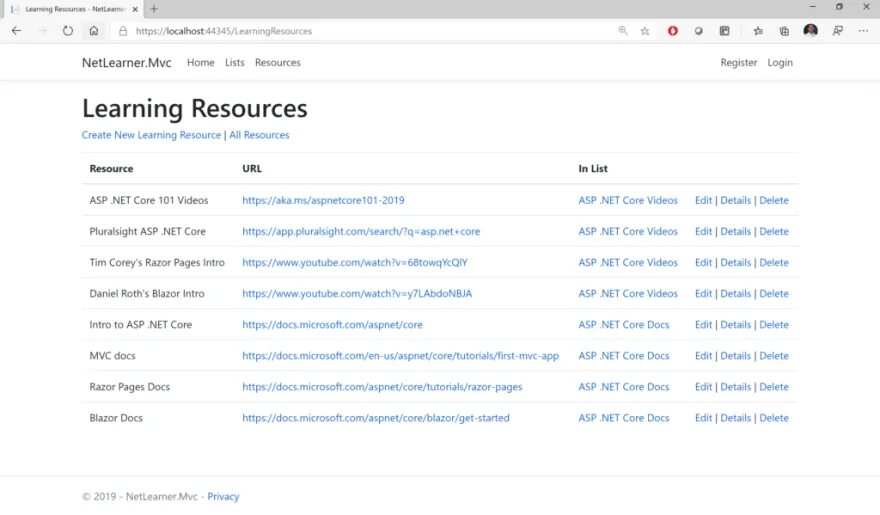This screenshot has width=880, height=515.
Task: Click the zoom magnifier icon in address bar
Action: pos(623,31)
